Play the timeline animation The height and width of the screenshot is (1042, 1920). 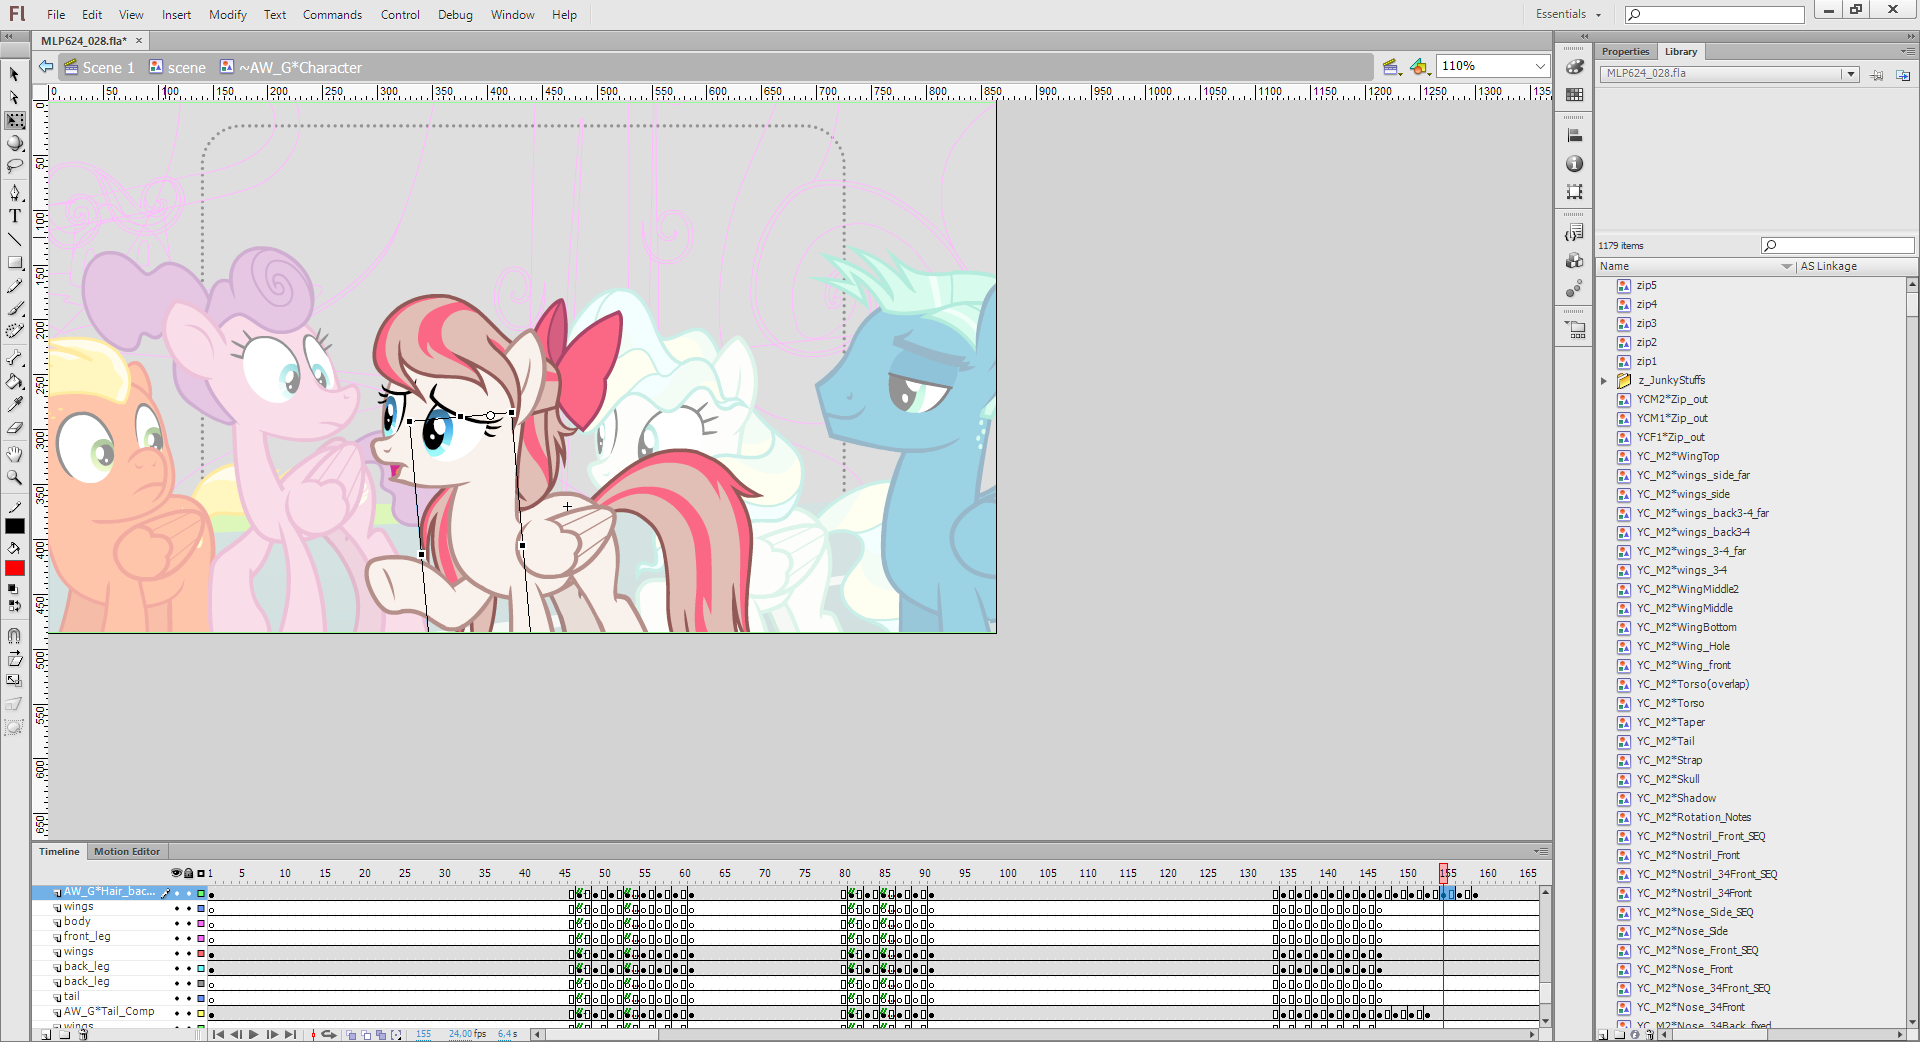254,1035
